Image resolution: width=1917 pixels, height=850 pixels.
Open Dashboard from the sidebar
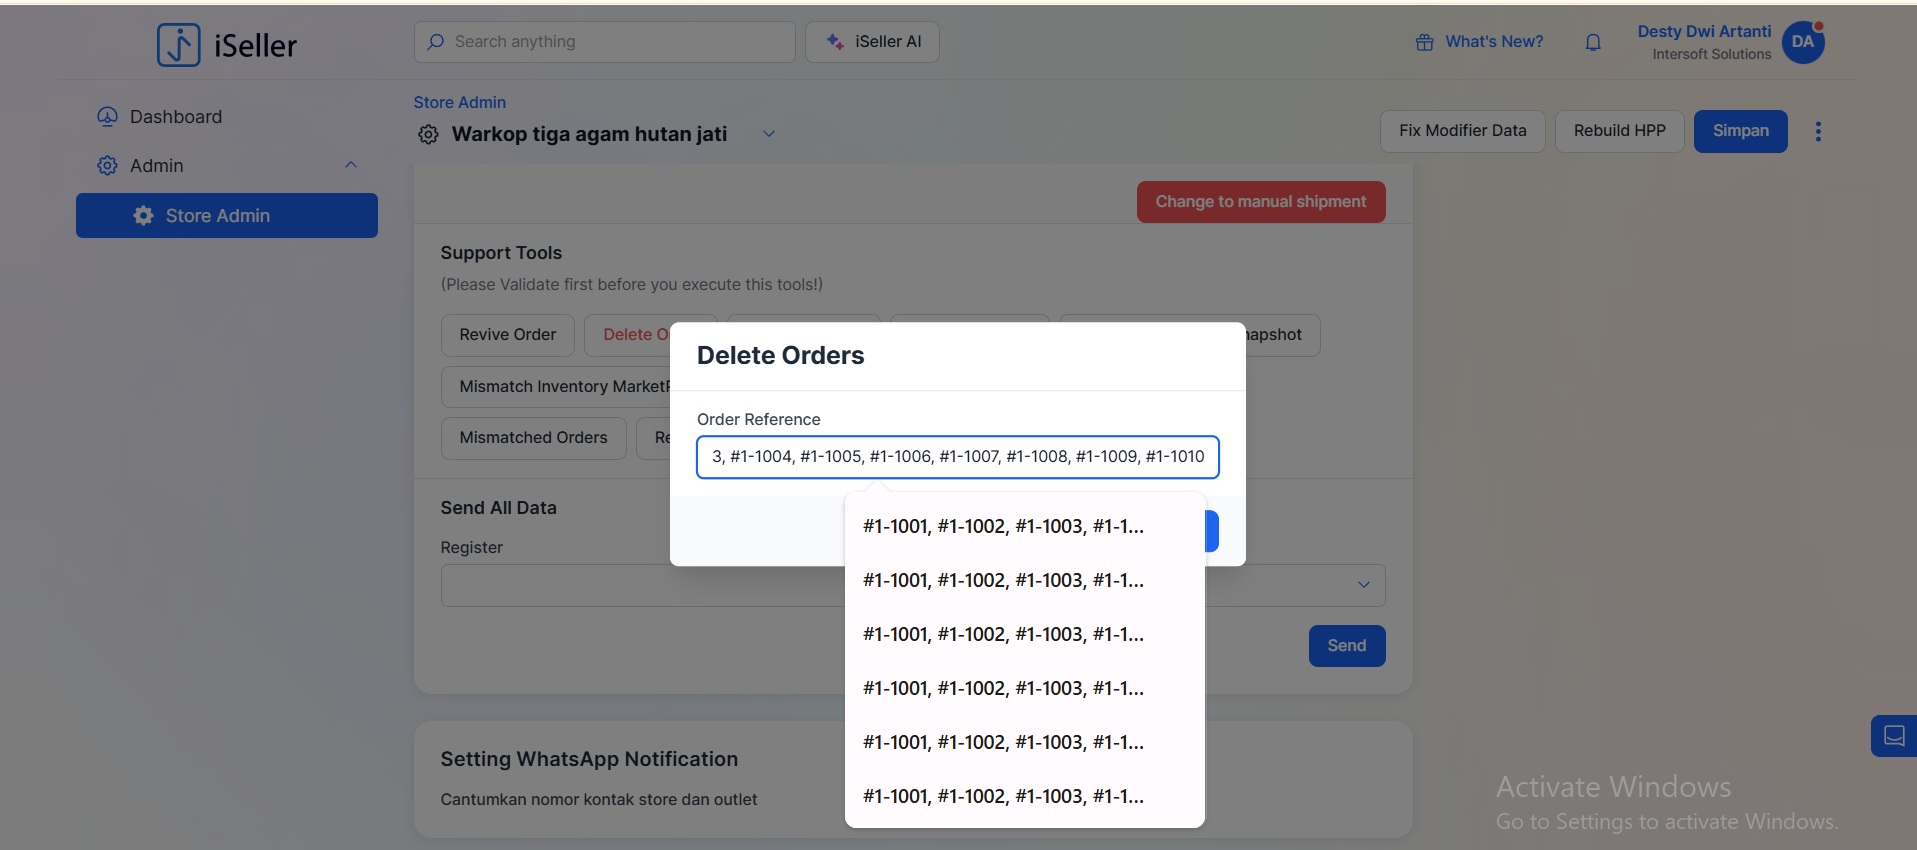pos(175,117)
